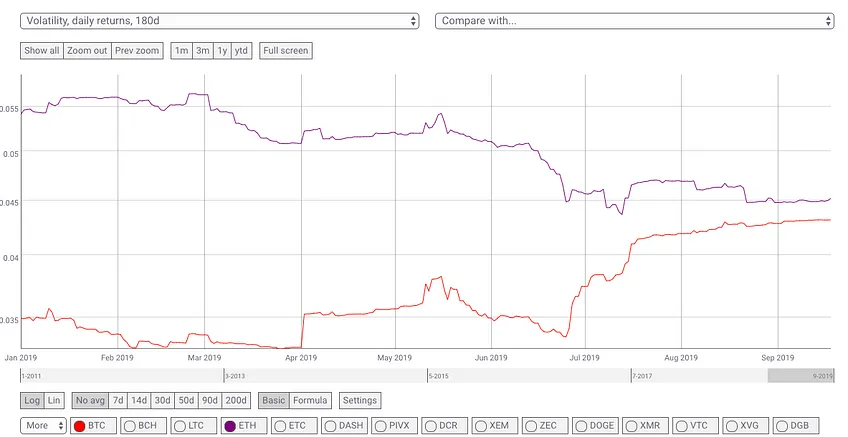Turn on the XMR coin circle
This screenshot has height=437, width=848.
[x=631, y=426]
